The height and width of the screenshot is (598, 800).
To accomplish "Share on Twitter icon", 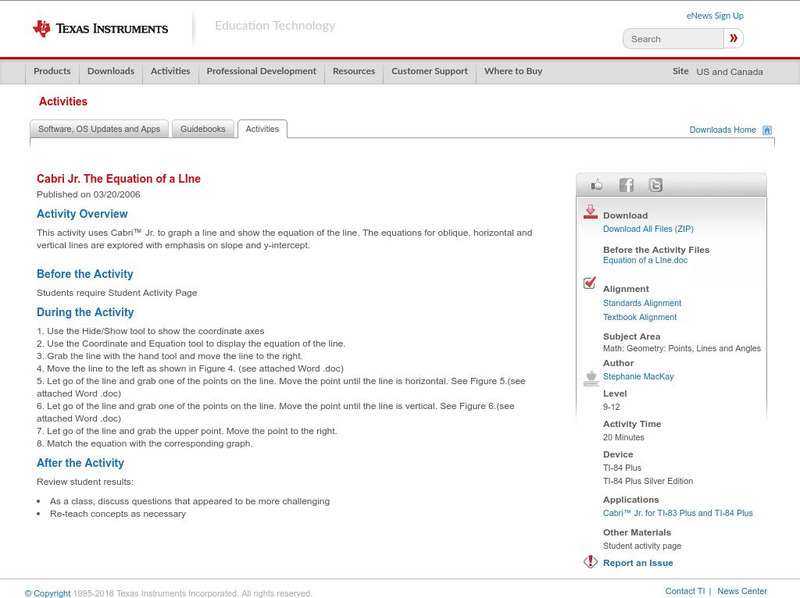I will (656, 185).
